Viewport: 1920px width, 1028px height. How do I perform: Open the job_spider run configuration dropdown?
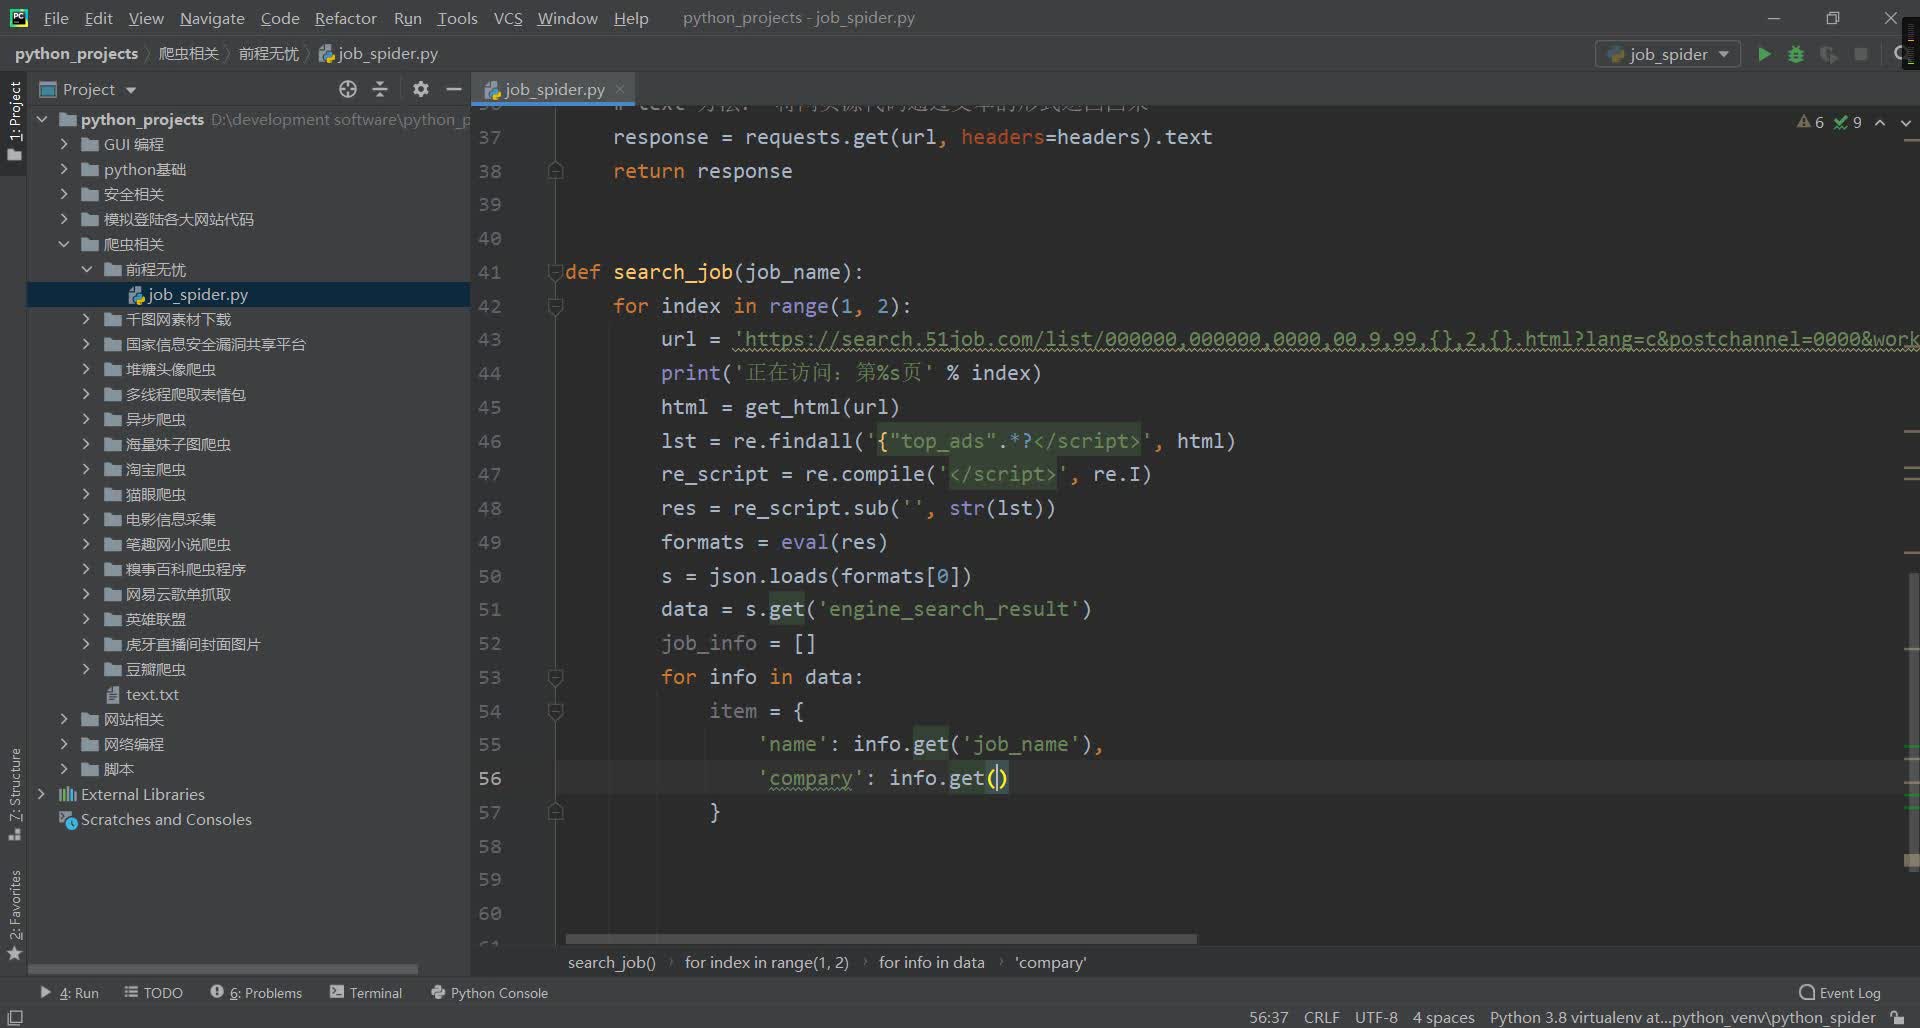pos(1667,54)
